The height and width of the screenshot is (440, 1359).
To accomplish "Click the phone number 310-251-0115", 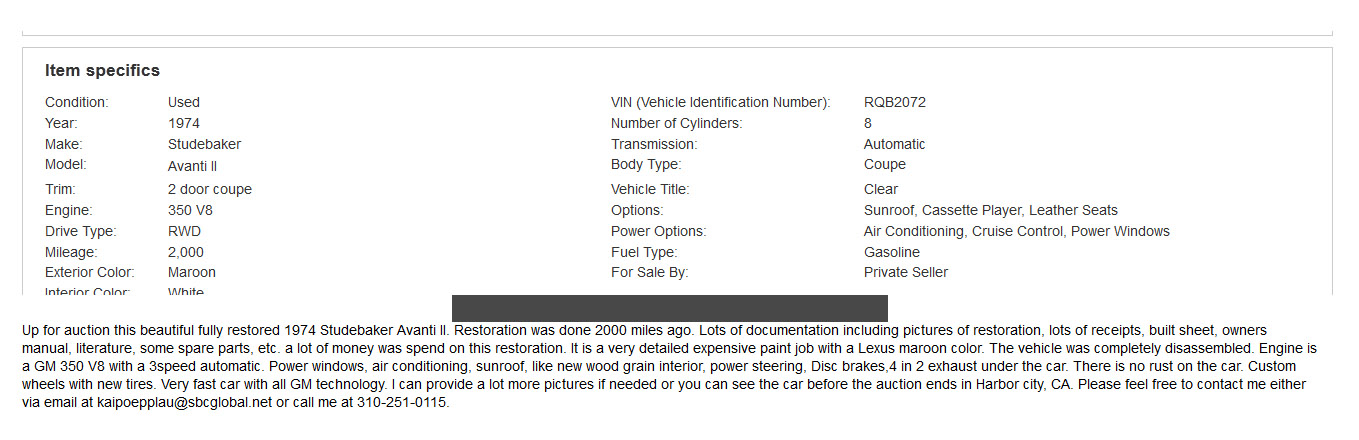I will [403, 403].
